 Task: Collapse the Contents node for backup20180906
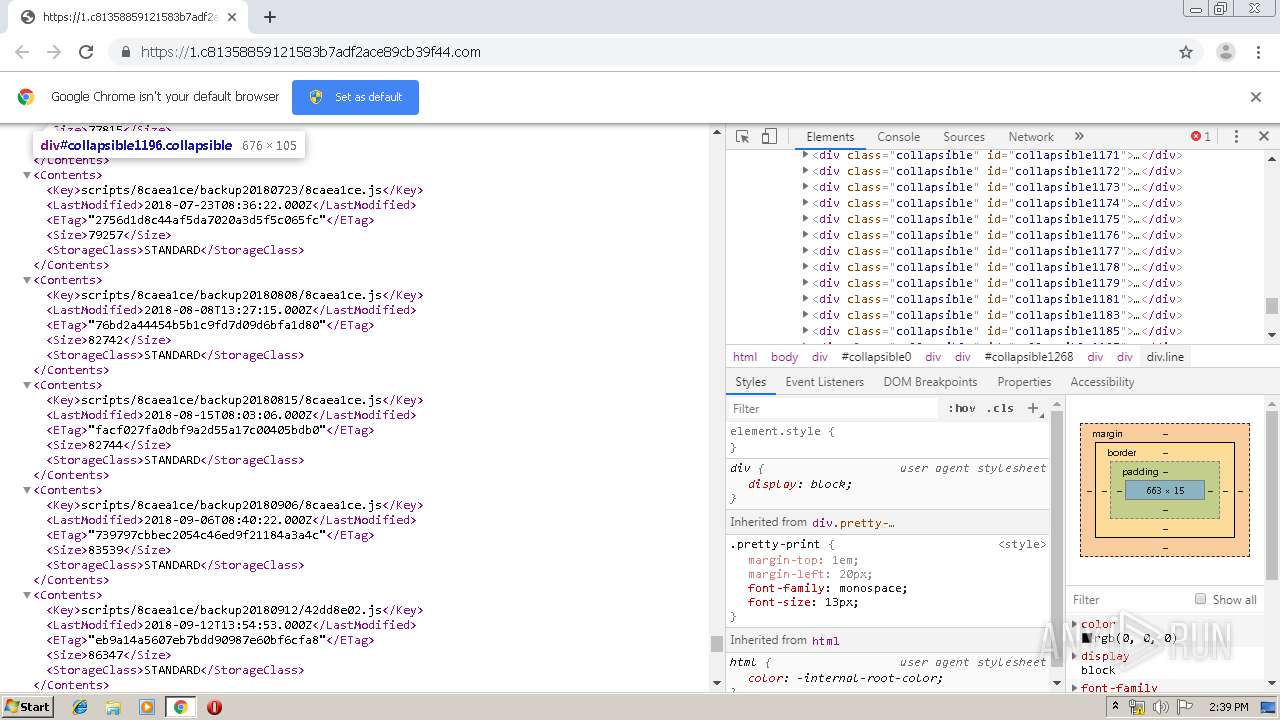pyautogui.click(x=27, y=490)
